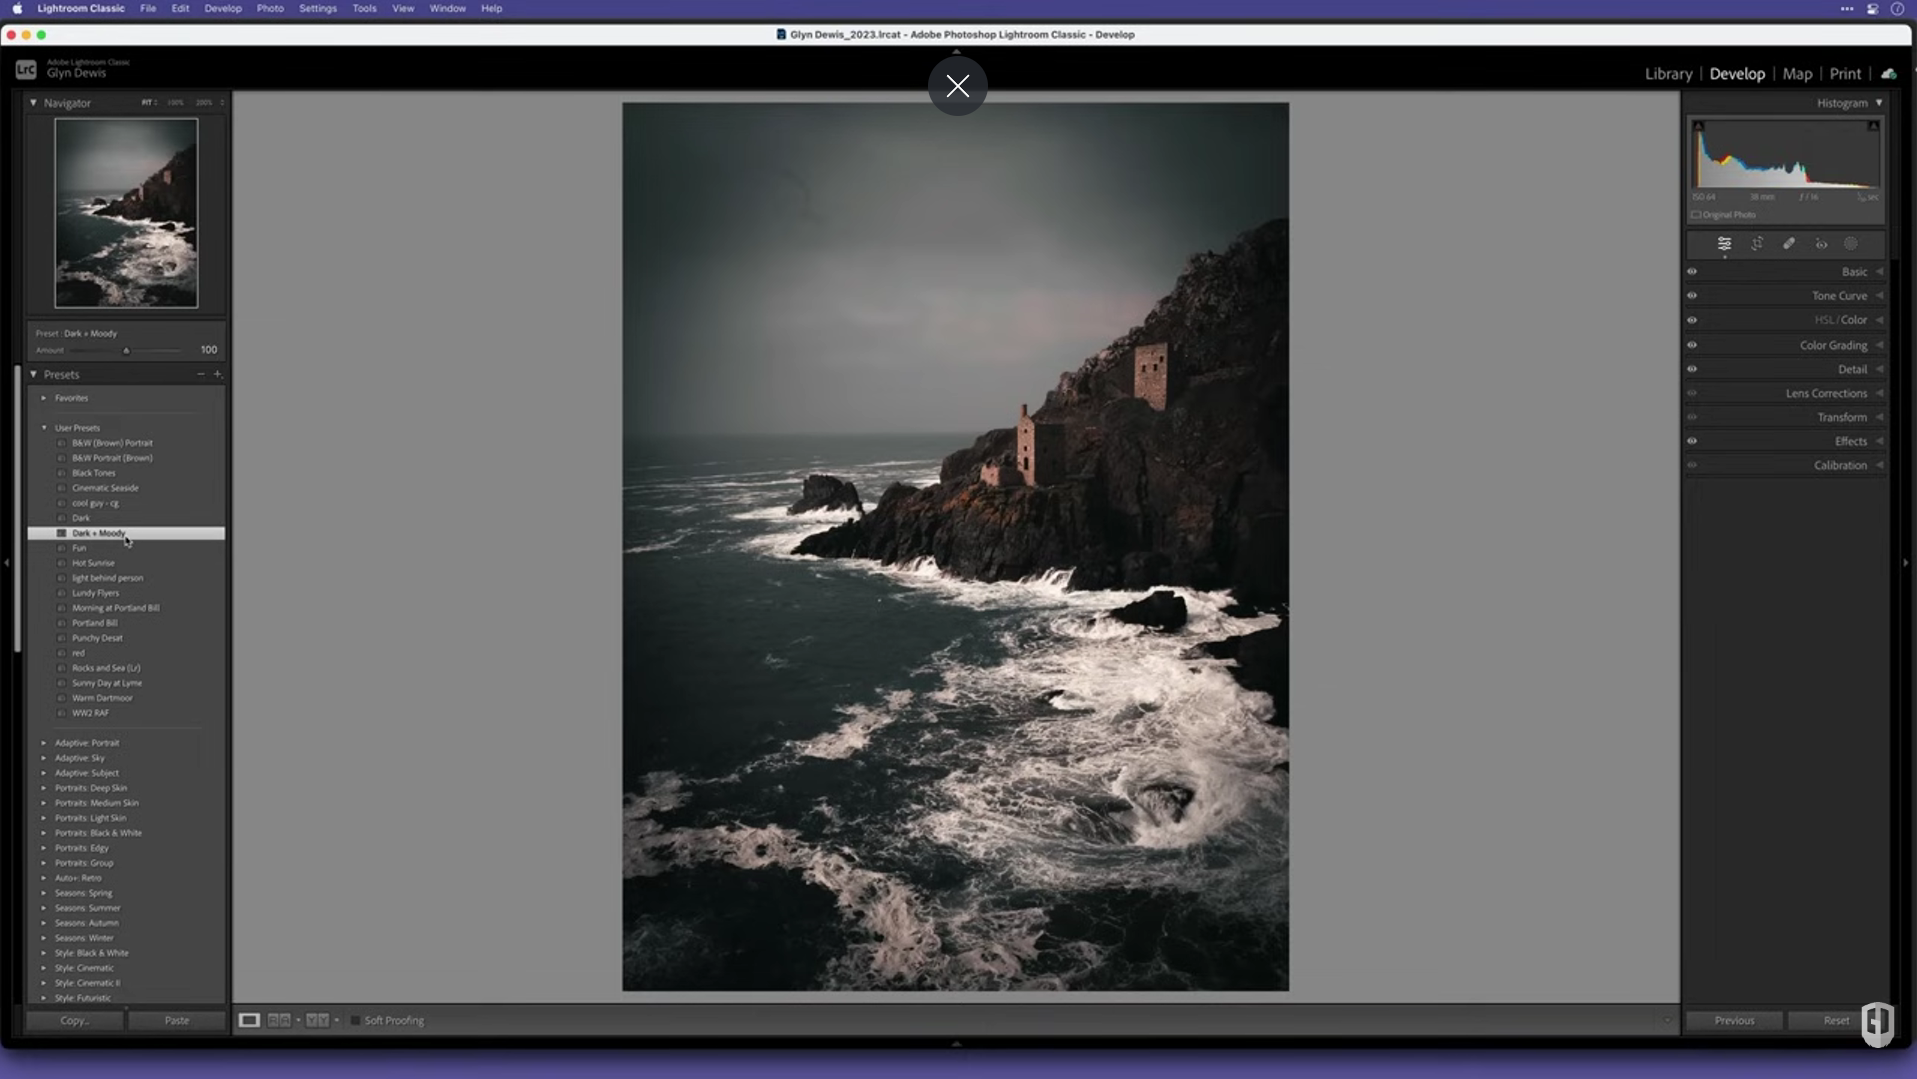
Task: Open the File menu
Action: click(148, 8)
